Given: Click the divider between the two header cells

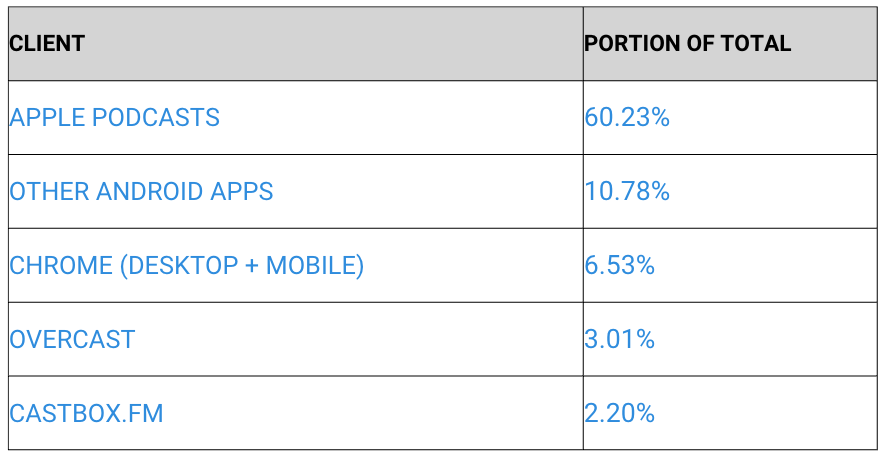Looking at the screenshot, I should pyautogui.click(x=583, y=44).
